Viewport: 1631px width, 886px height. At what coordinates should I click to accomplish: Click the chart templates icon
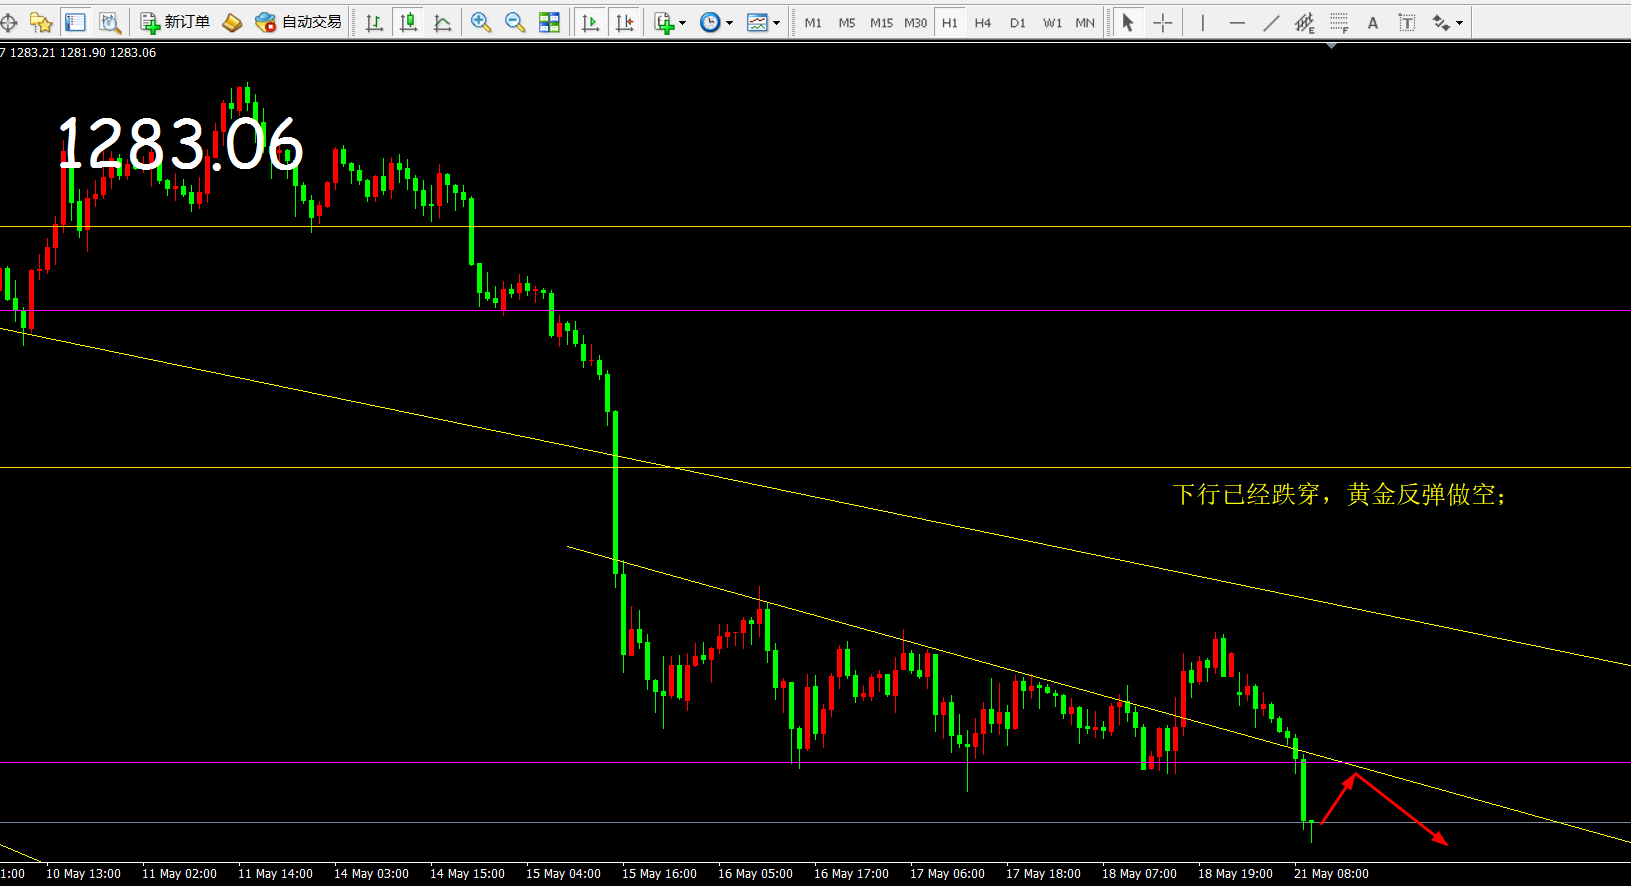(x=757, y=22)
